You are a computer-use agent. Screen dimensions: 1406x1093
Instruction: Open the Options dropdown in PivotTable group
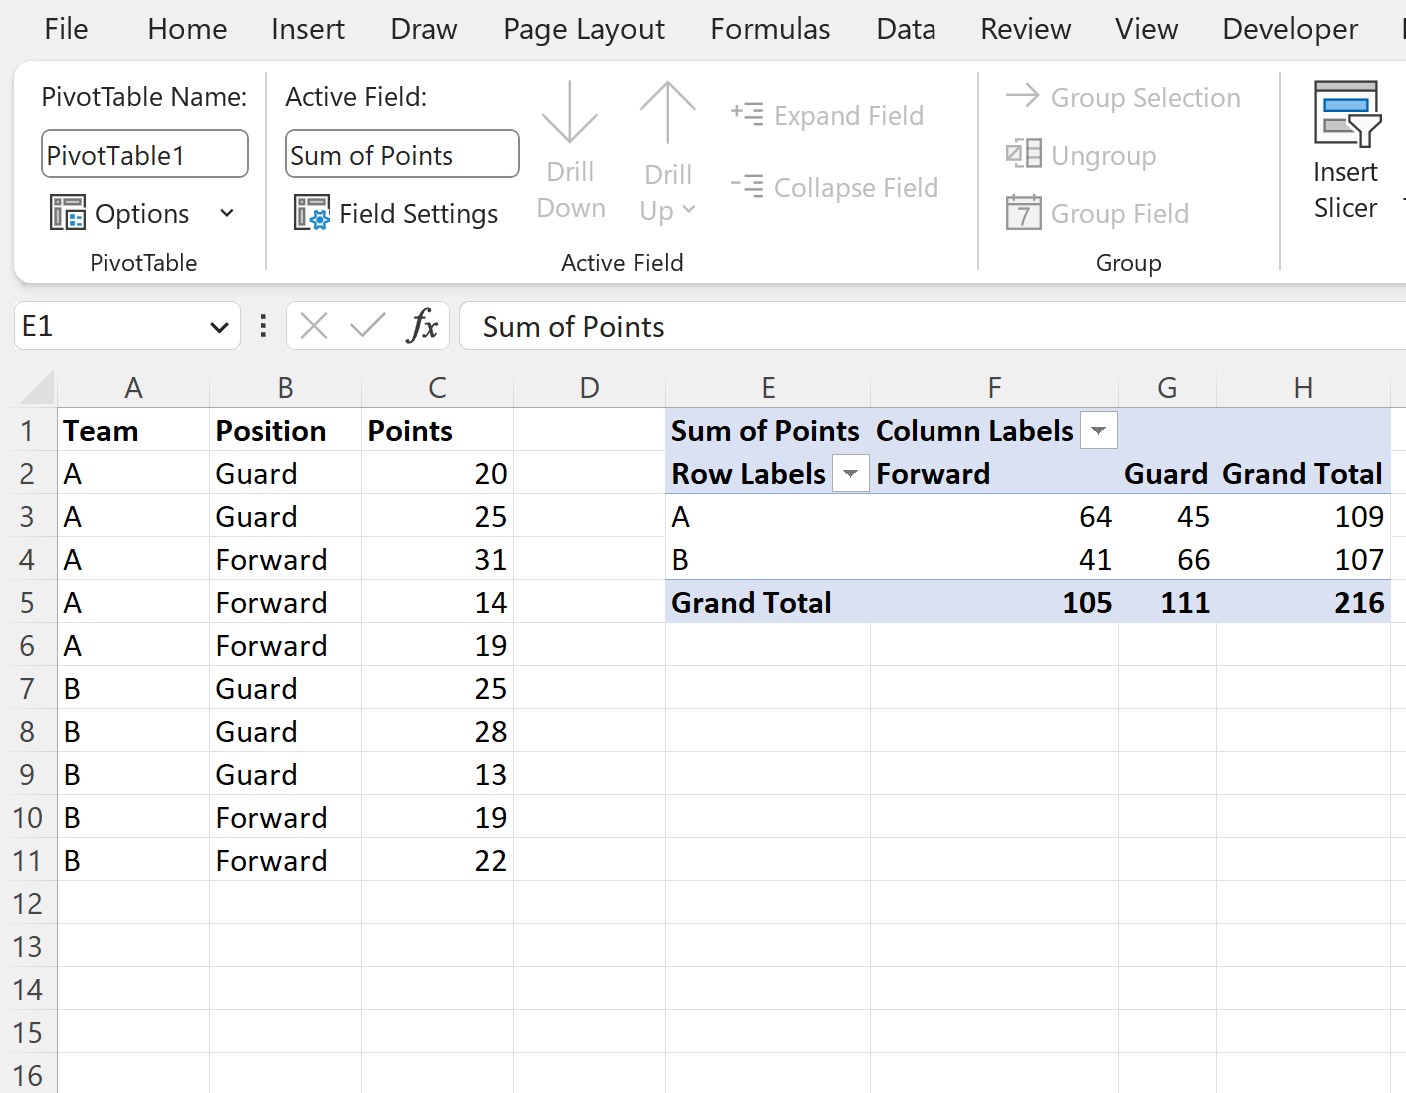tap(226, 213)
